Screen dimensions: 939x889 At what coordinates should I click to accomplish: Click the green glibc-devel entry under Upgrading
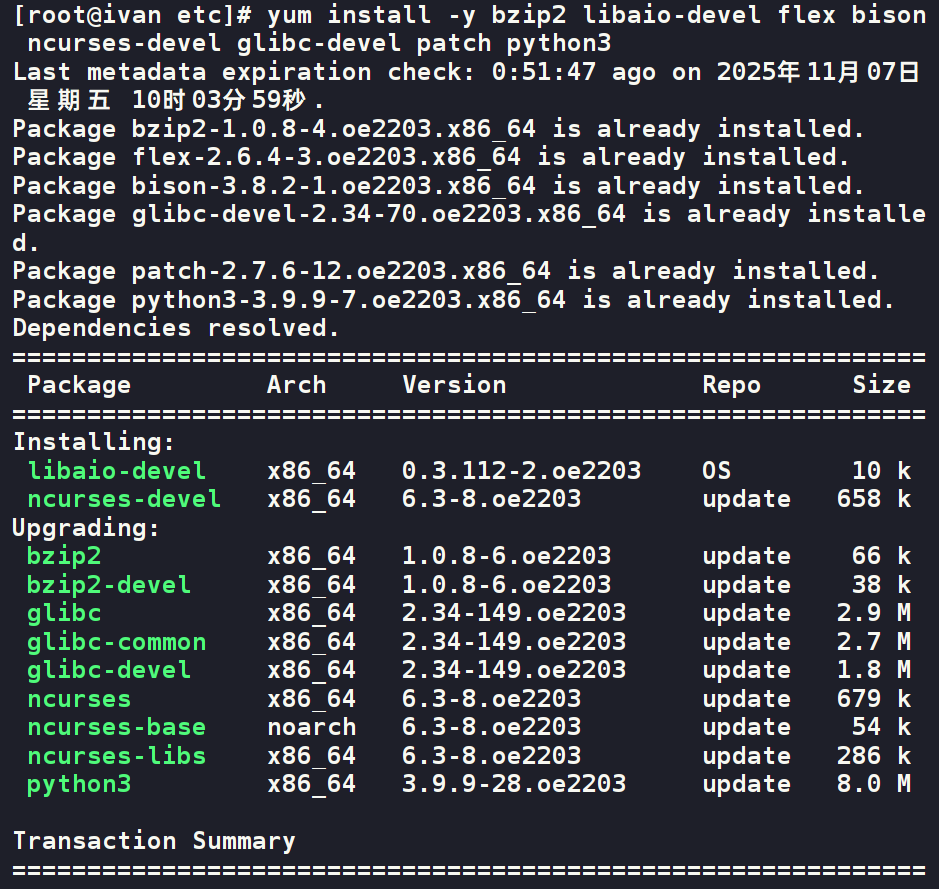point(109,670)
